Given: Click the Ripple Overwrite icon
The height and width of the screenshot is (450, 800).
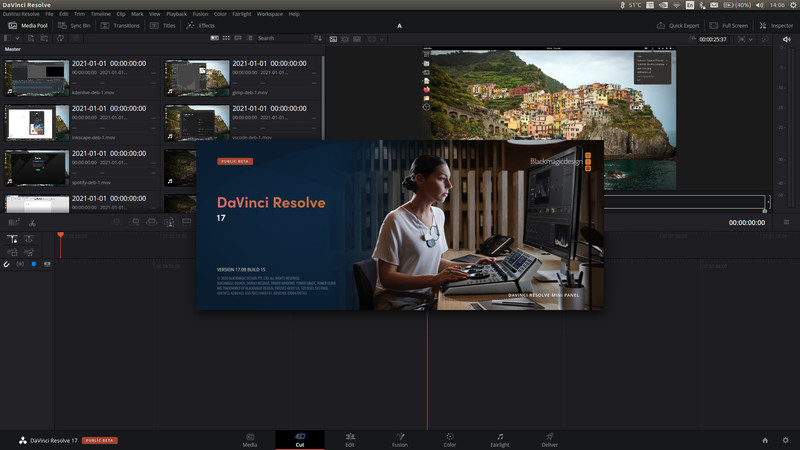Looking at the screenshot, I should tap(152, 222).
